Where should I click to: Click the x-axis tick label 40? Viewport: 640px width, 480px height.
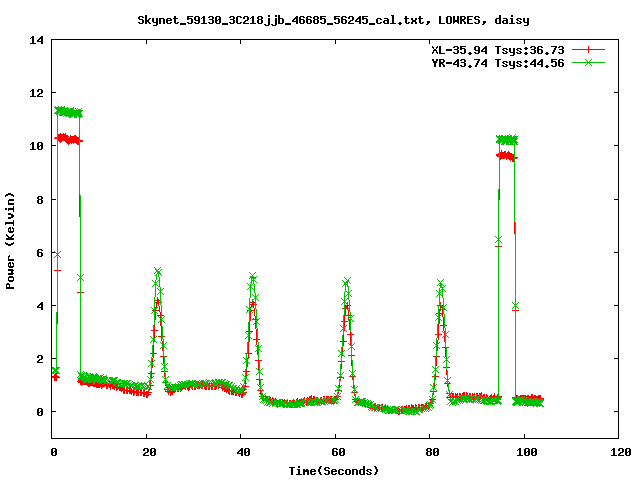point(244,452)
